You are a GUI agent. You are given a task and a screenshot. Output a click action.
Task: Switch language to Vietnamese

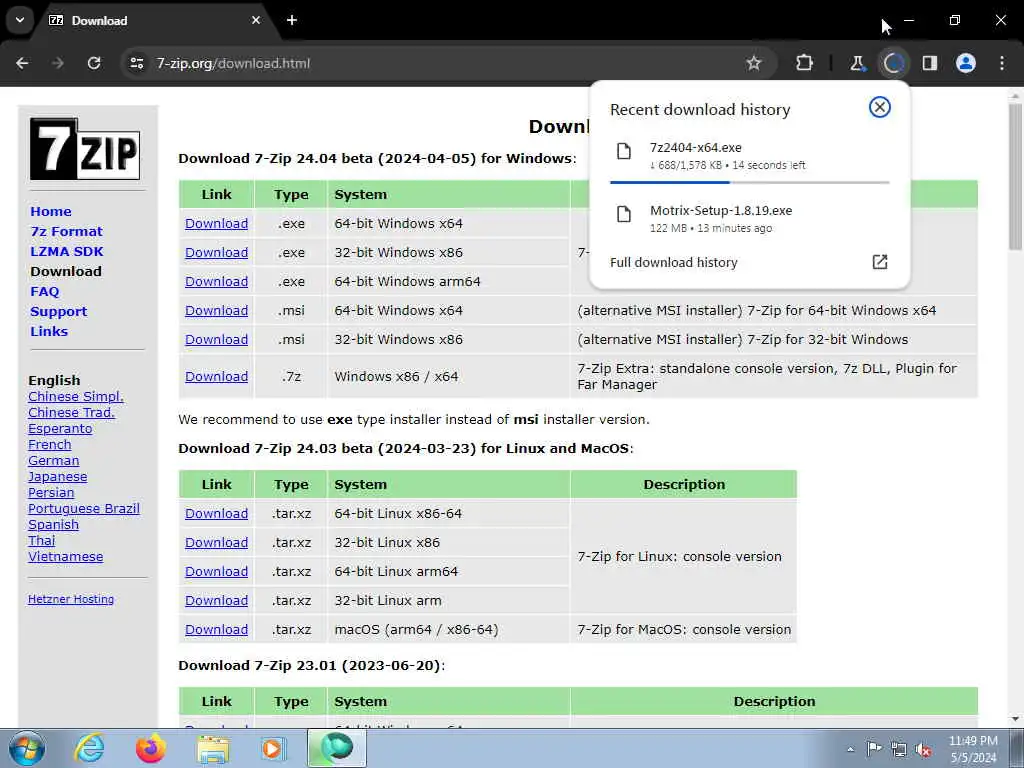pos(65,556)
